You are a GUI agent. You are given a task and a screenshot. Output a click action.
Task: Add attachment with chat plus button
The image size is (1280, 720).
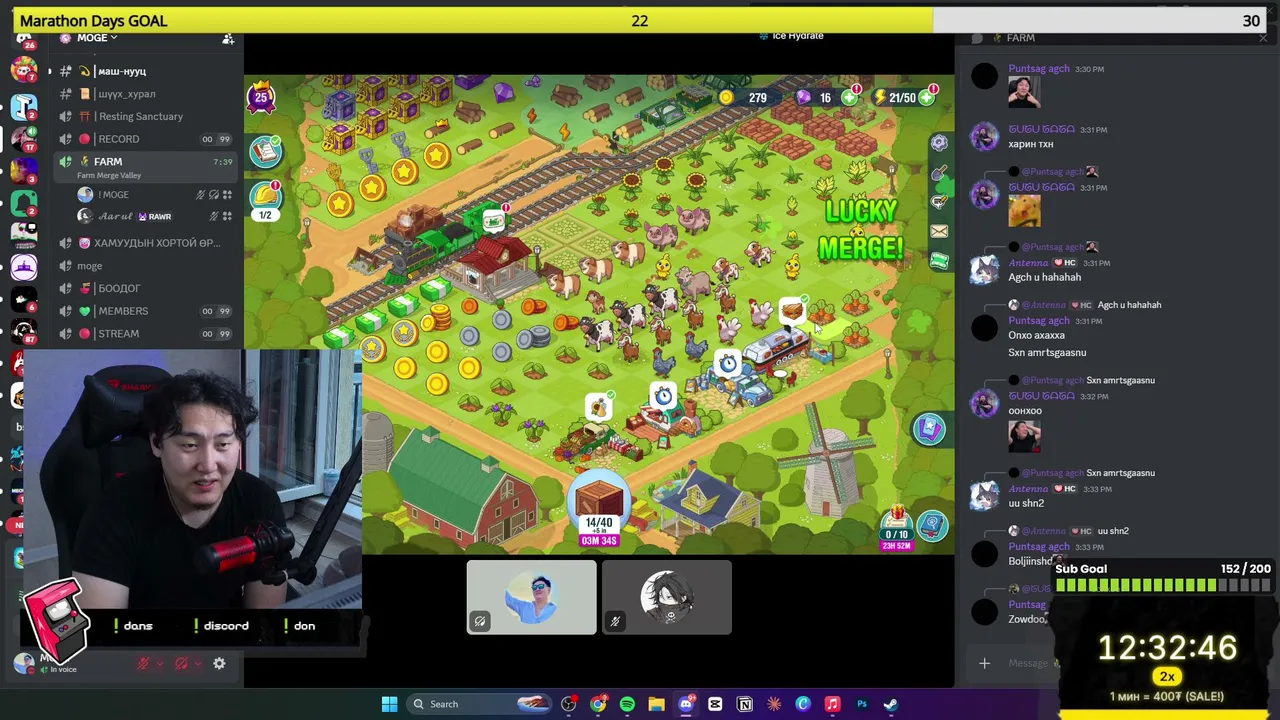[984, 663]
